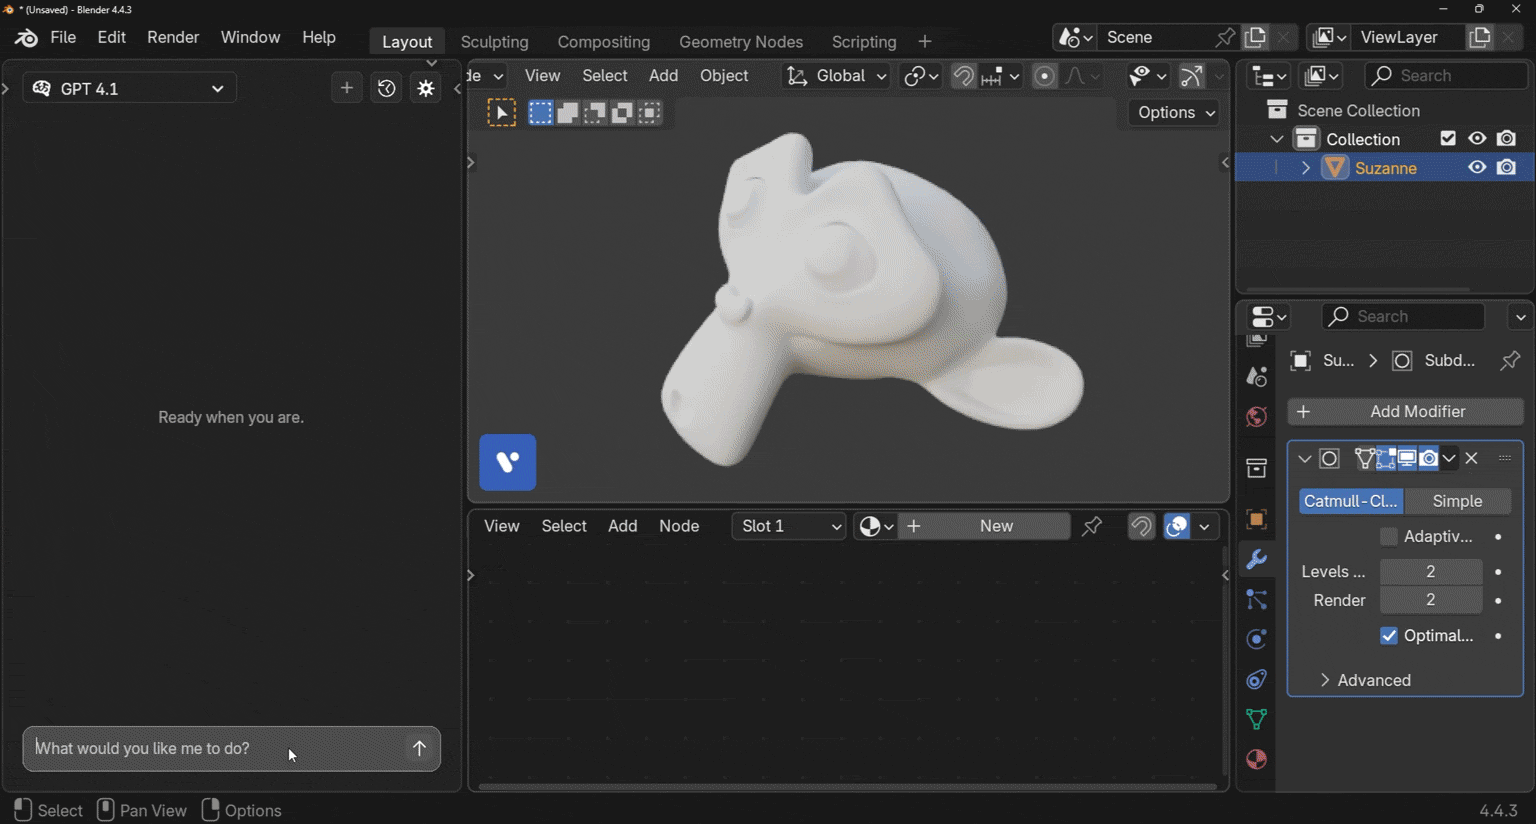This screenshot has width=1536, height=824.
Task: Enable the Adaptive subdivision checkbox
Action: pyautogui.click(x=1389, y=537)
